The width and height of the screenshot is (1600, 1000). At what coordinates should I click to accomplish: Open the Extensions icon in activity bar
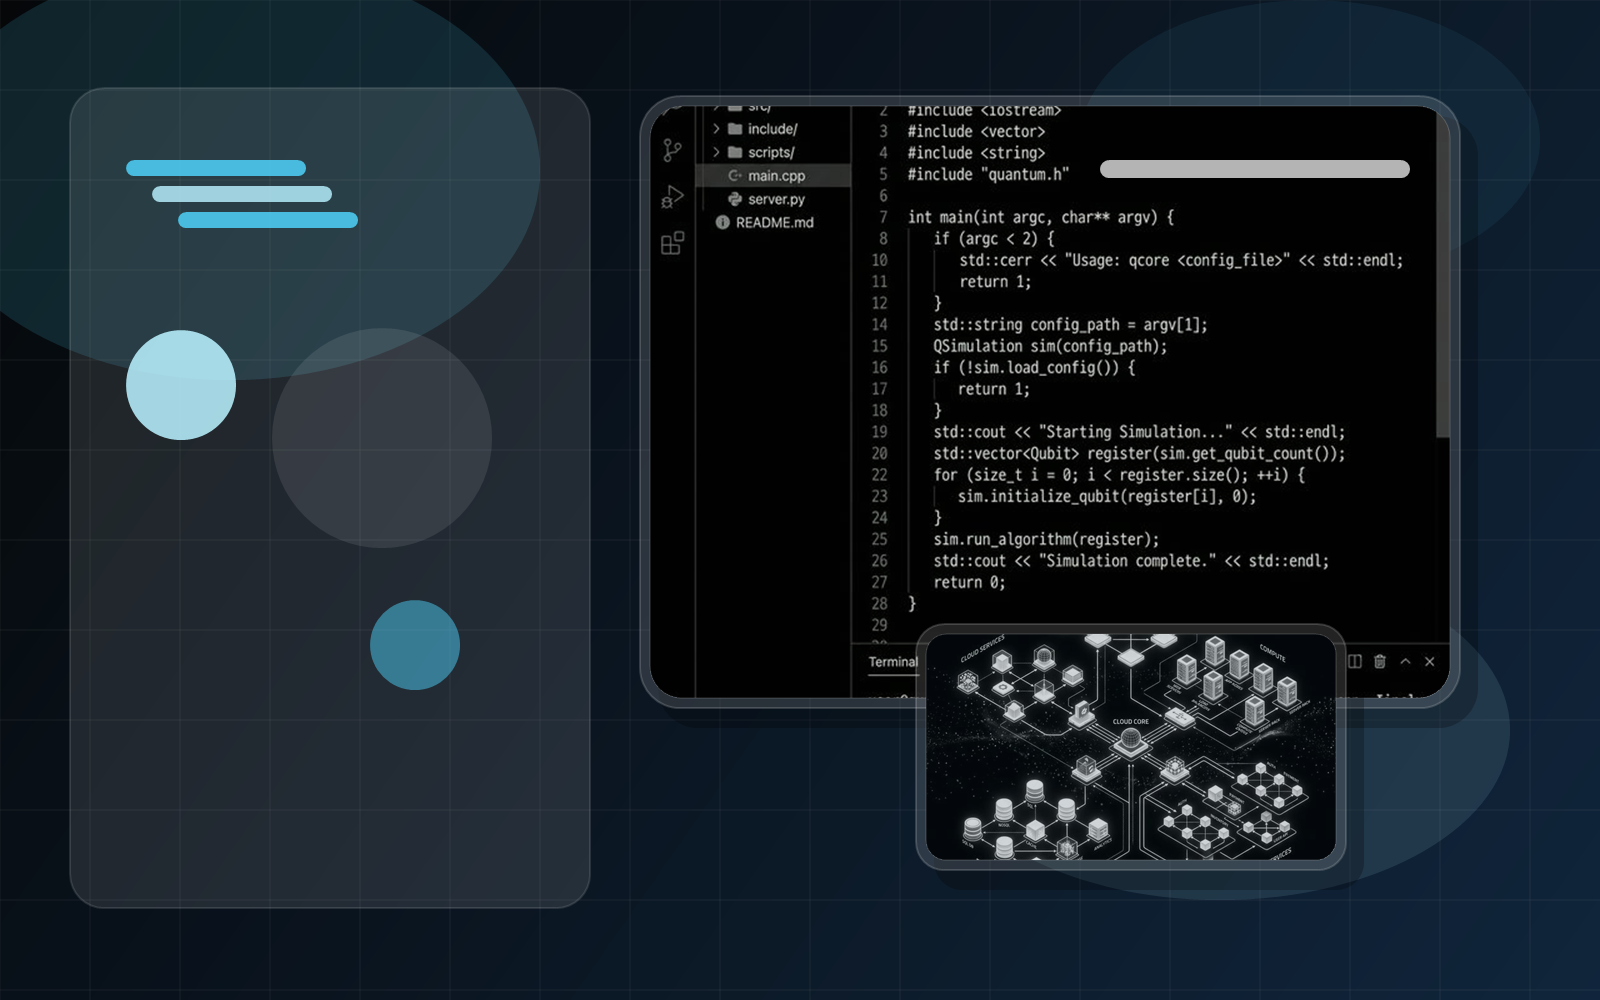click(x=673, y=243)
